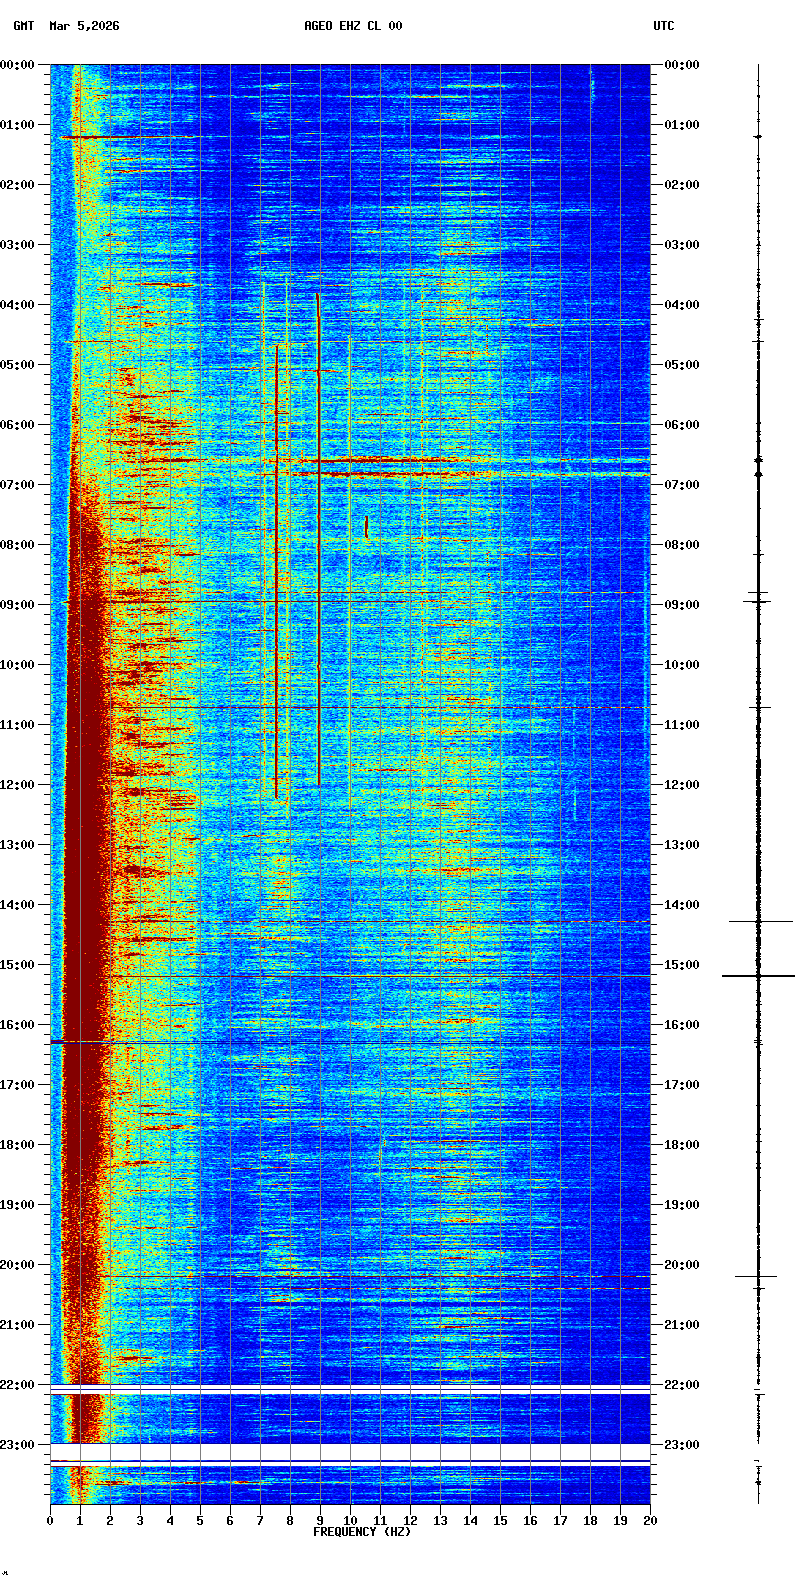Click the 20 Hz tick label on frequency axis

[650, 1521]
